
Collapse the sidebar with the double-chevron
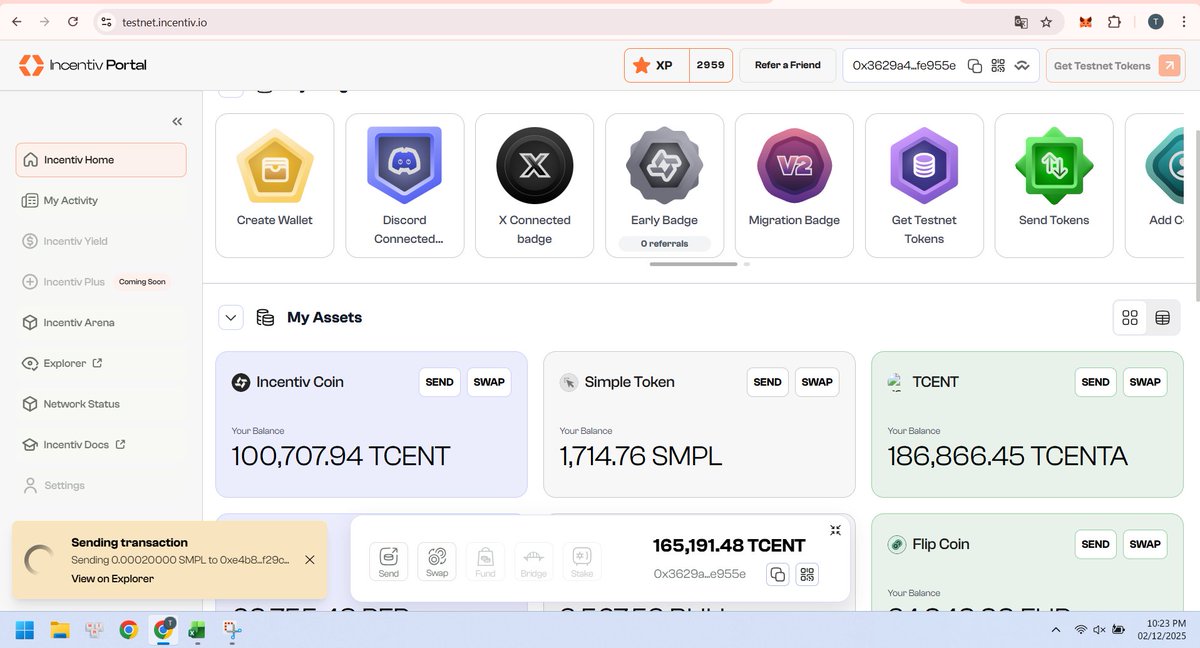point(177,121)
